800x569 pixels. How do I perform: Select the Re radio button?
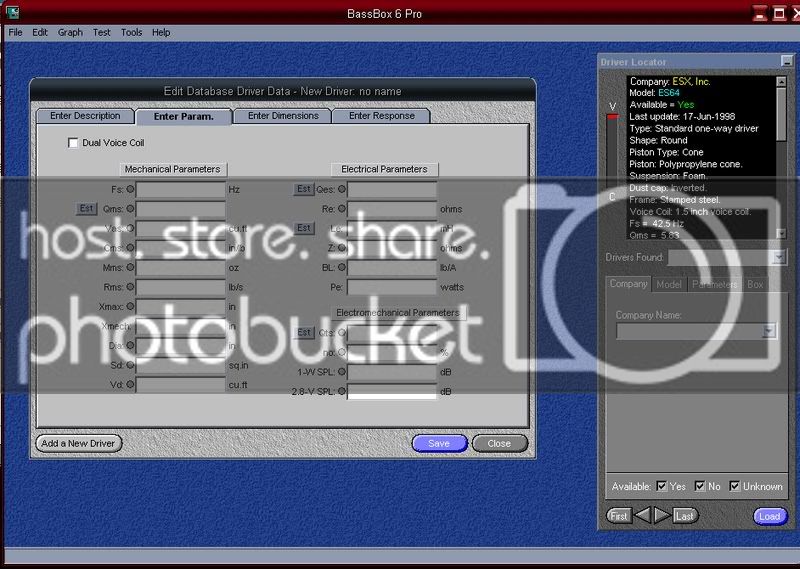pos(342,209)
